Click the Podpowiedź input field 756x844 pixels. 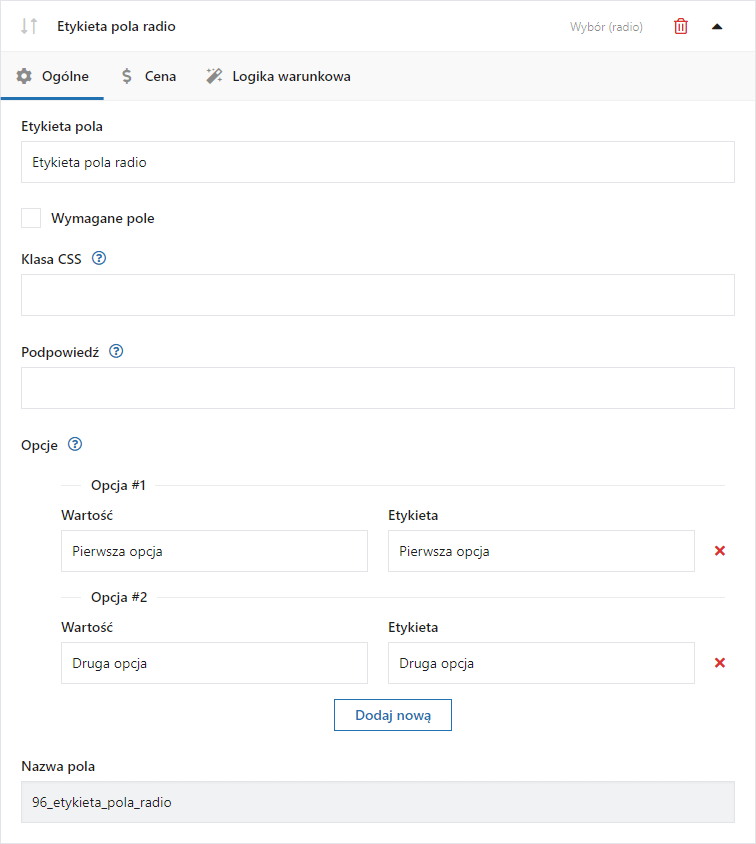coord(378,388)
